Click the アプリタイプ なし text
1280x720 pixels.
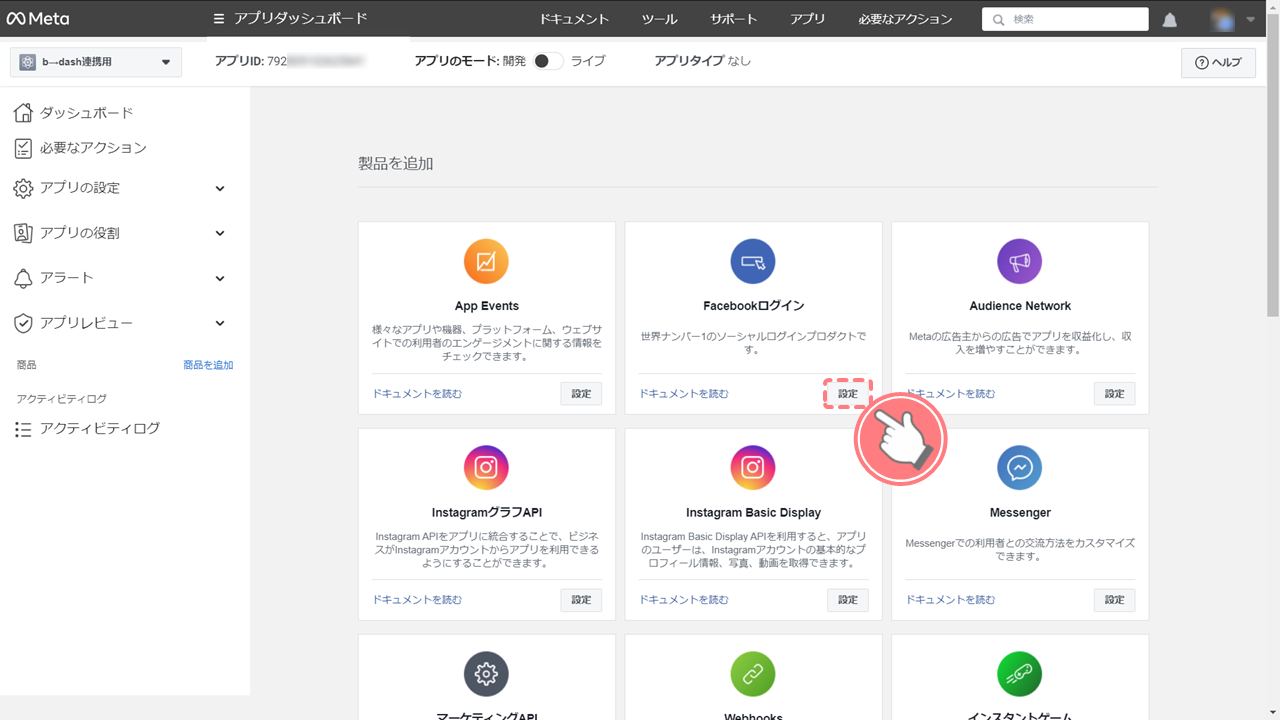[703, 61]
